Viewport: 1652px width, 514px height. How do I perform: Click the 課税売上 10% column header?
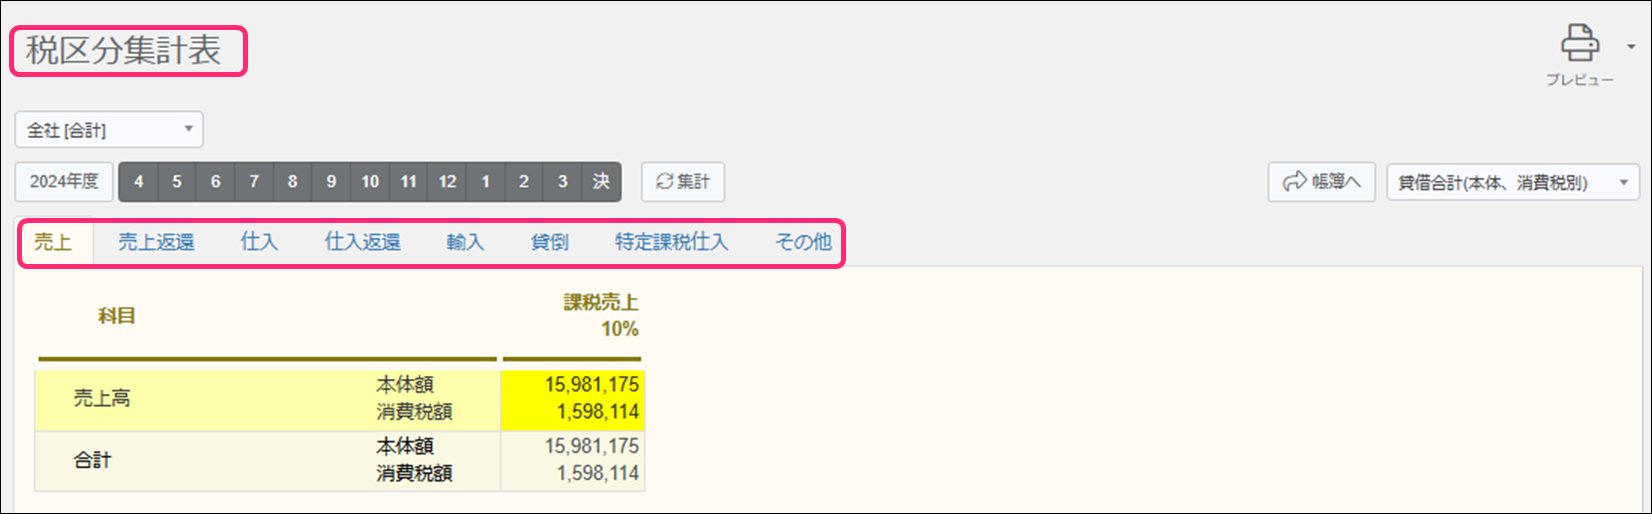(600, 316)
